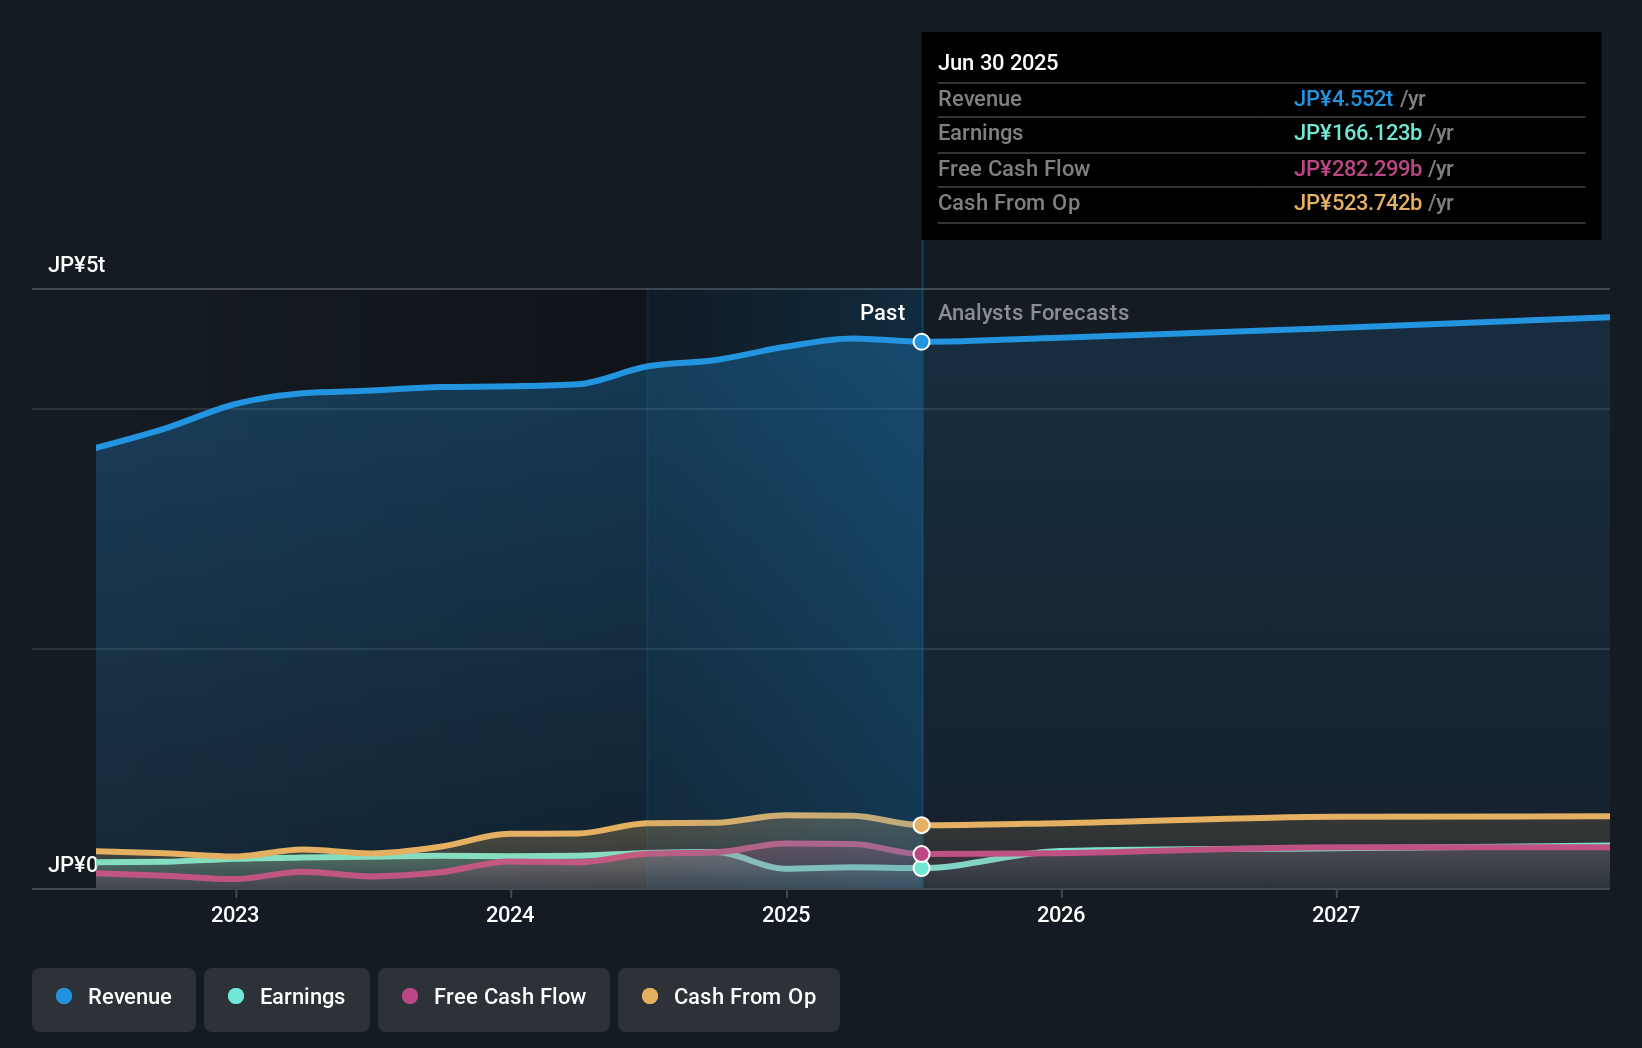The height and width of the screenshot is (1048, 1642).
Task: Click the blue Revenue data point marker
Action: 921,342
